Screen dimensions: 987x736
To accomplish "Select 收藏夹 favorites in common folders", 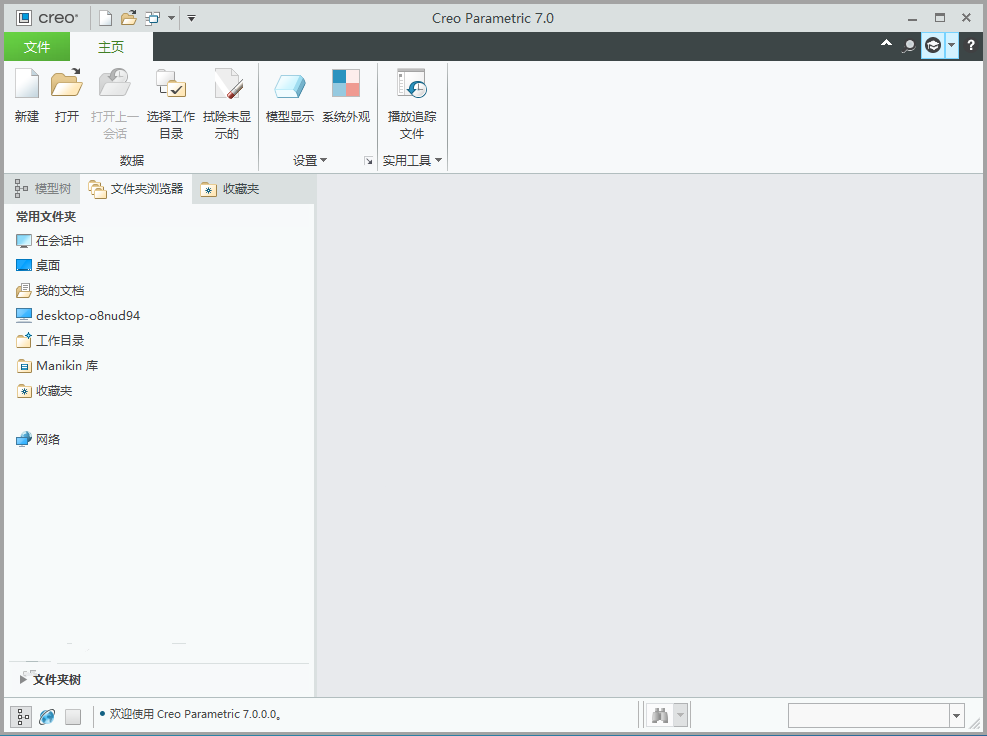I will tap(45, 391).
